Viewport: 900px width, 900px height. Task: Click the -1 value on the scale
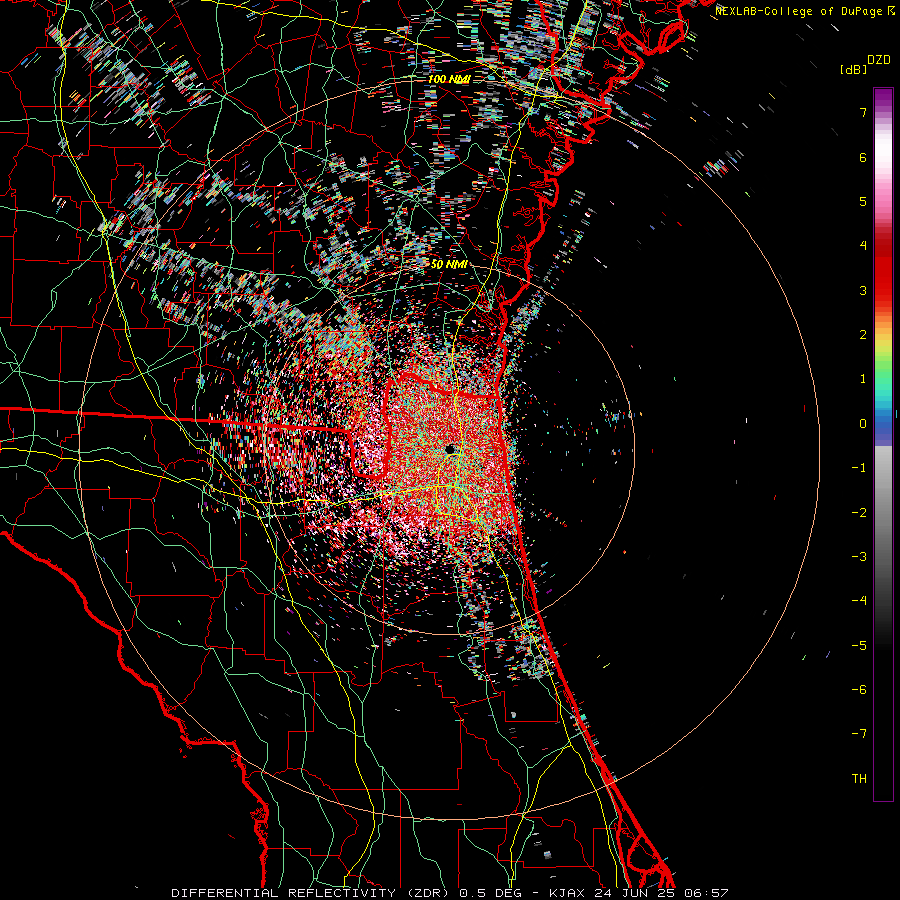[859, 468]
